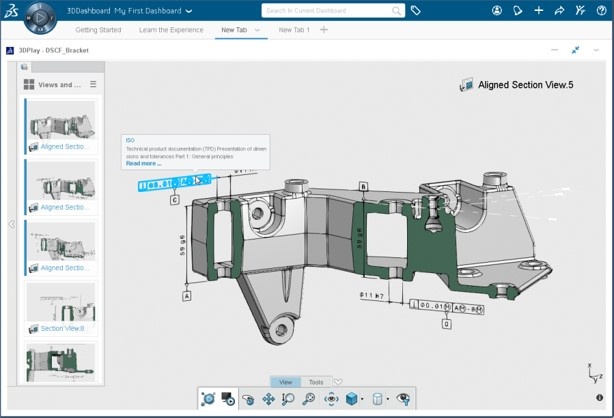The height and width of the screenshot is (418, 614).
Task: Select the New Tab tab
Action: (x=234, y=30)
